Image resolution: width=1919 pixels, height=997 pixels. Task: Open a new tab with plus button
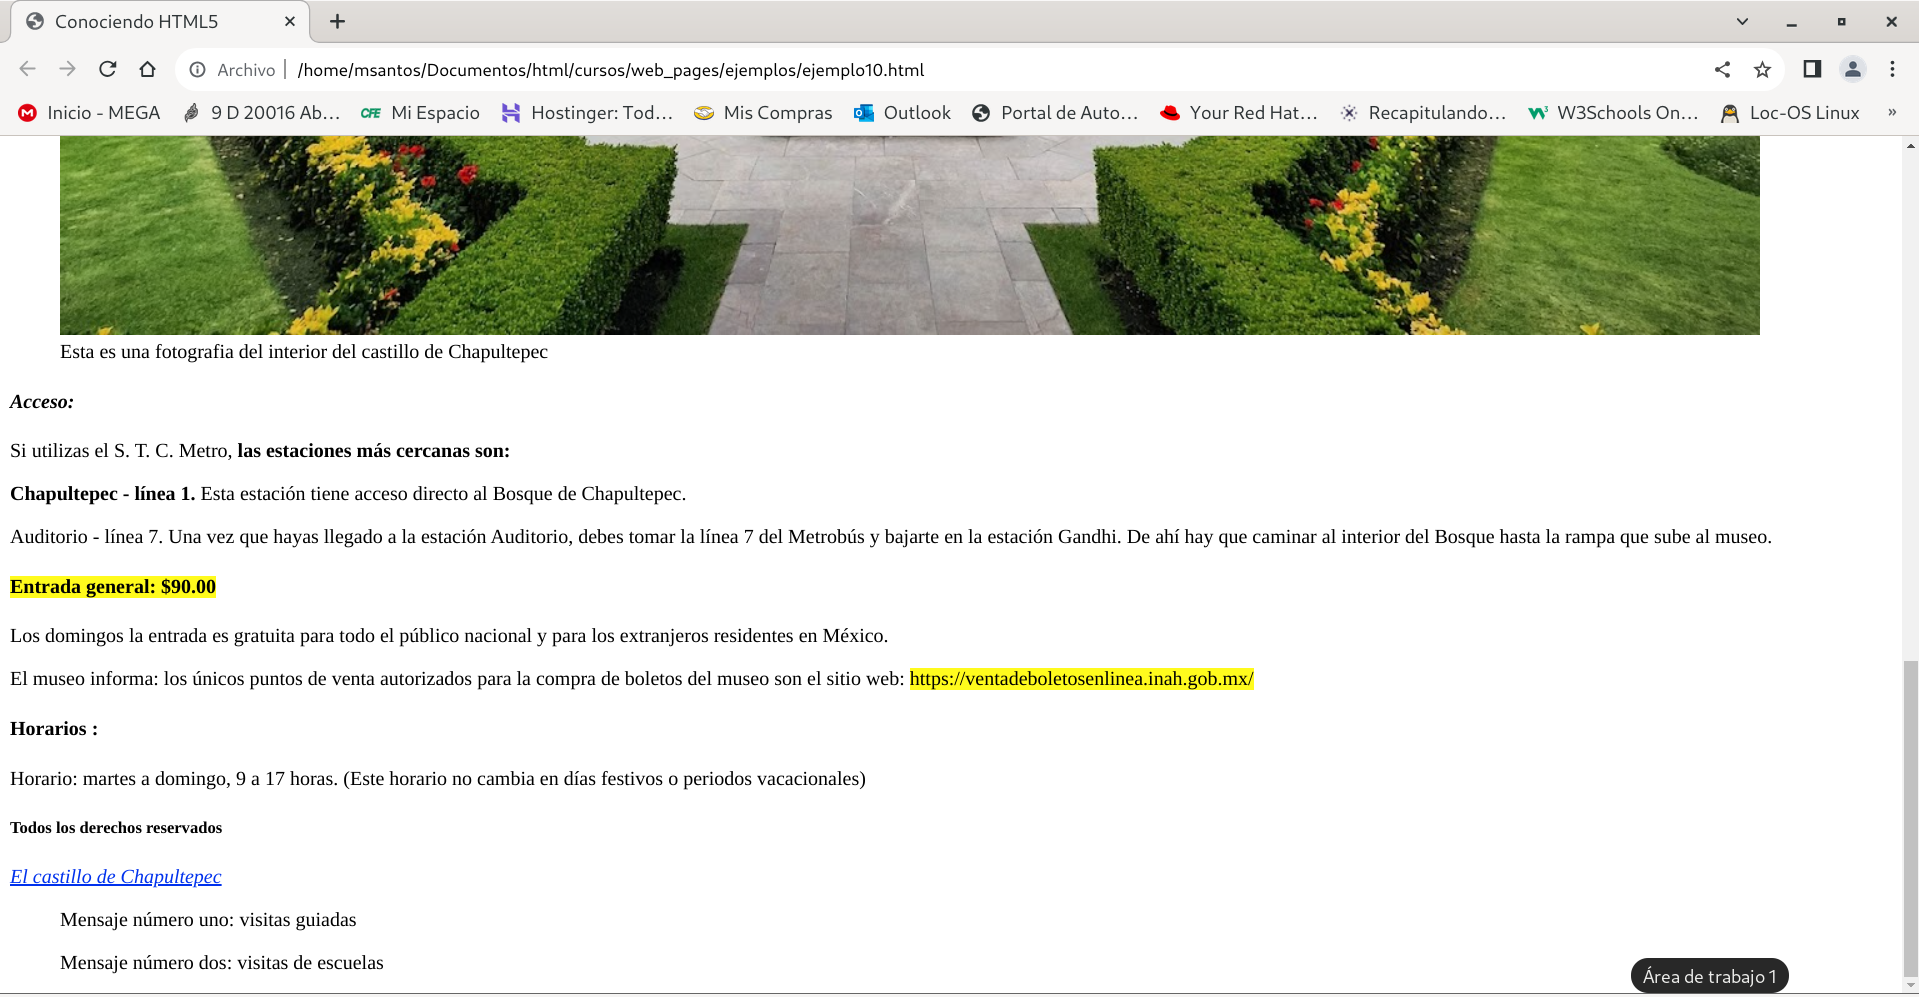click(338, 21)
